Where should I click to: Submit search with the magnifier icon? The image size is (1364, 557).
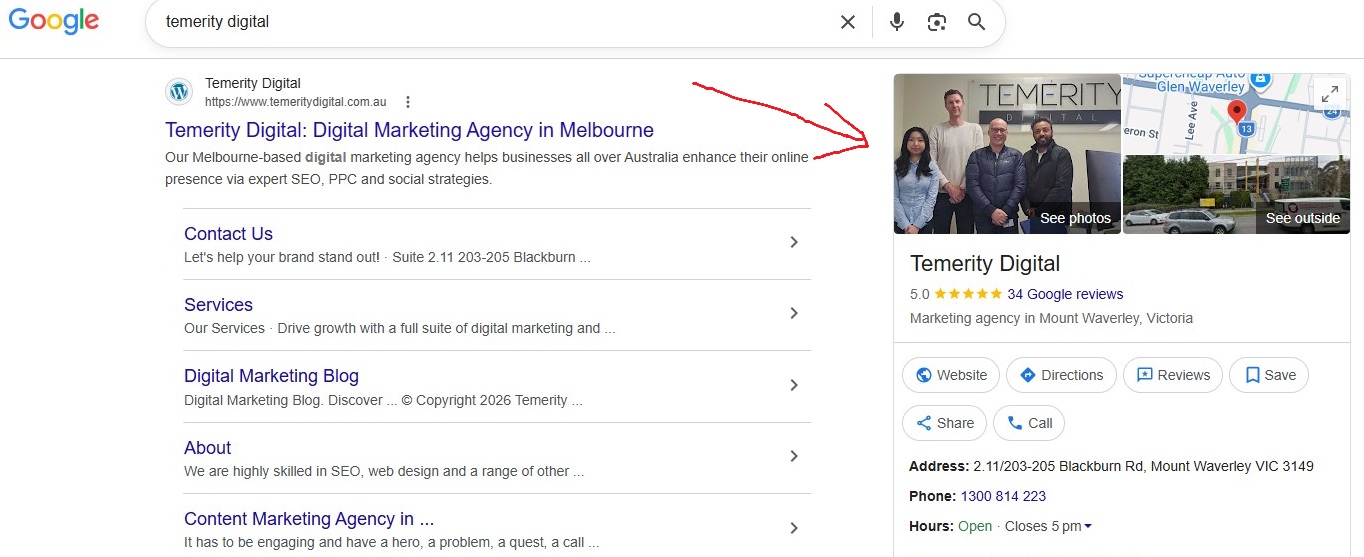click(x=977, y=22)
